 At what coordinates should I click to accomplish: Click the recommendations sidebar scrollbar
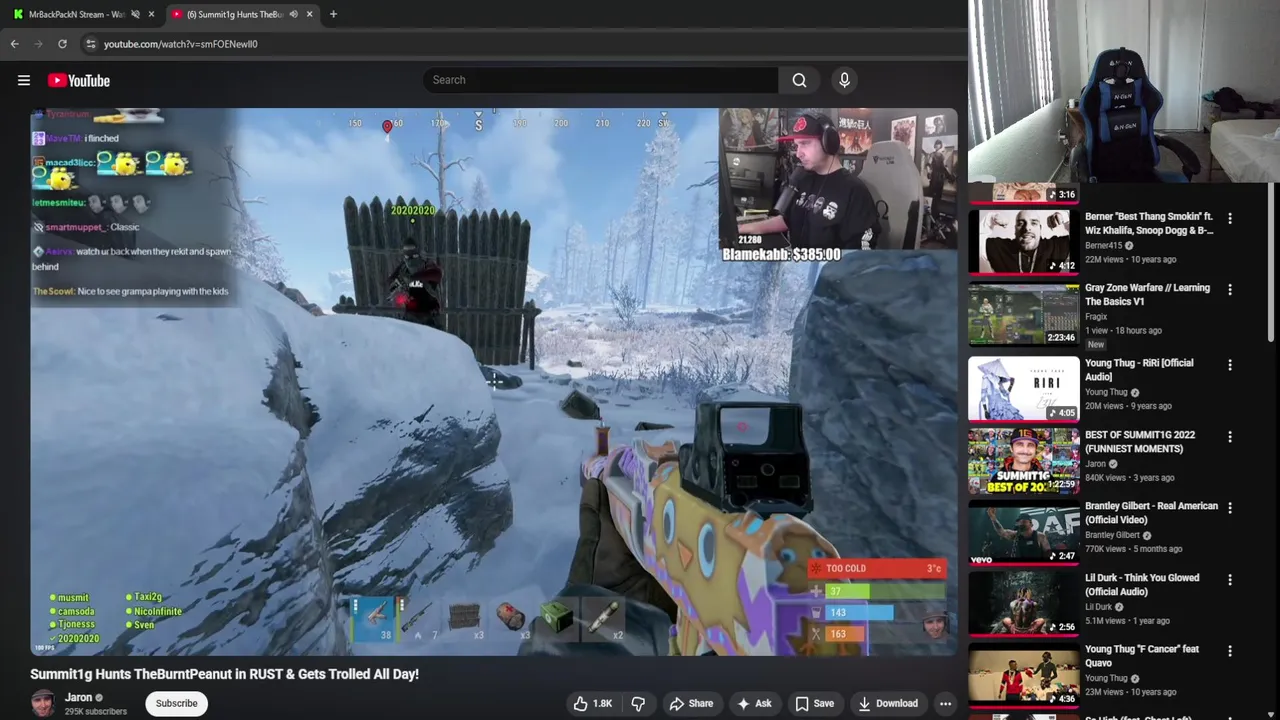pos(1272,262)
